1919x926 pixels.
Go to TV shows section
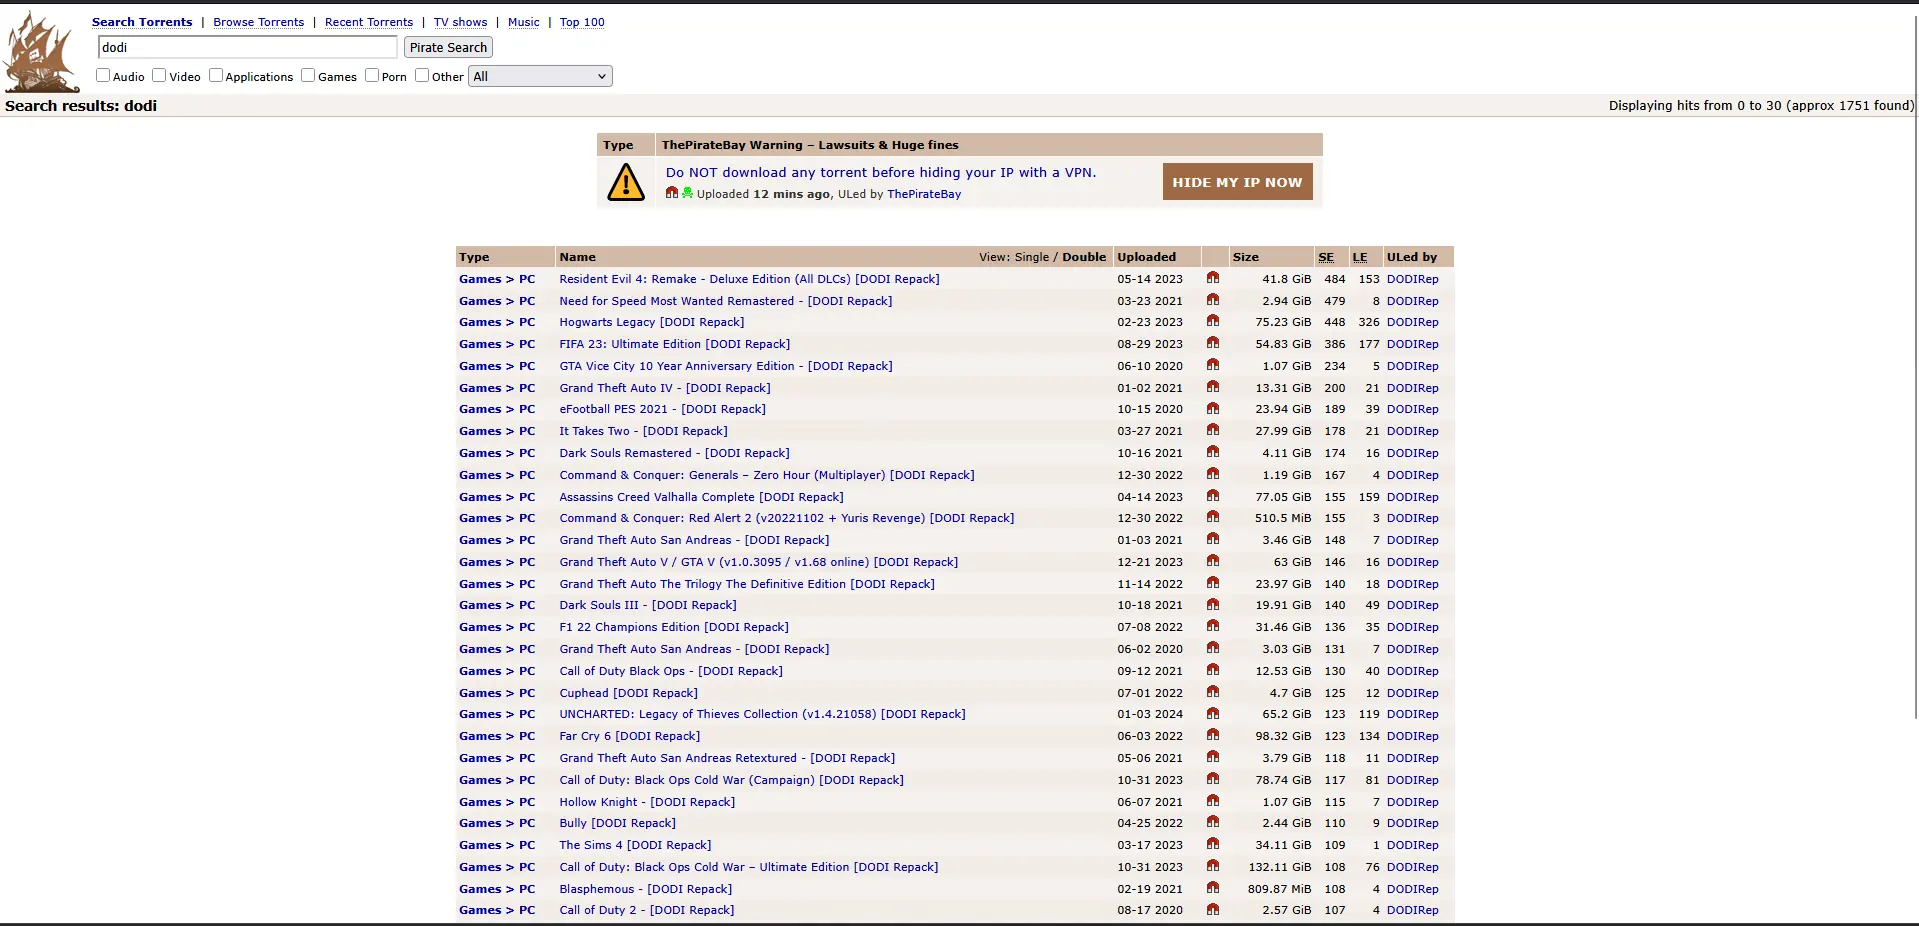460,22
